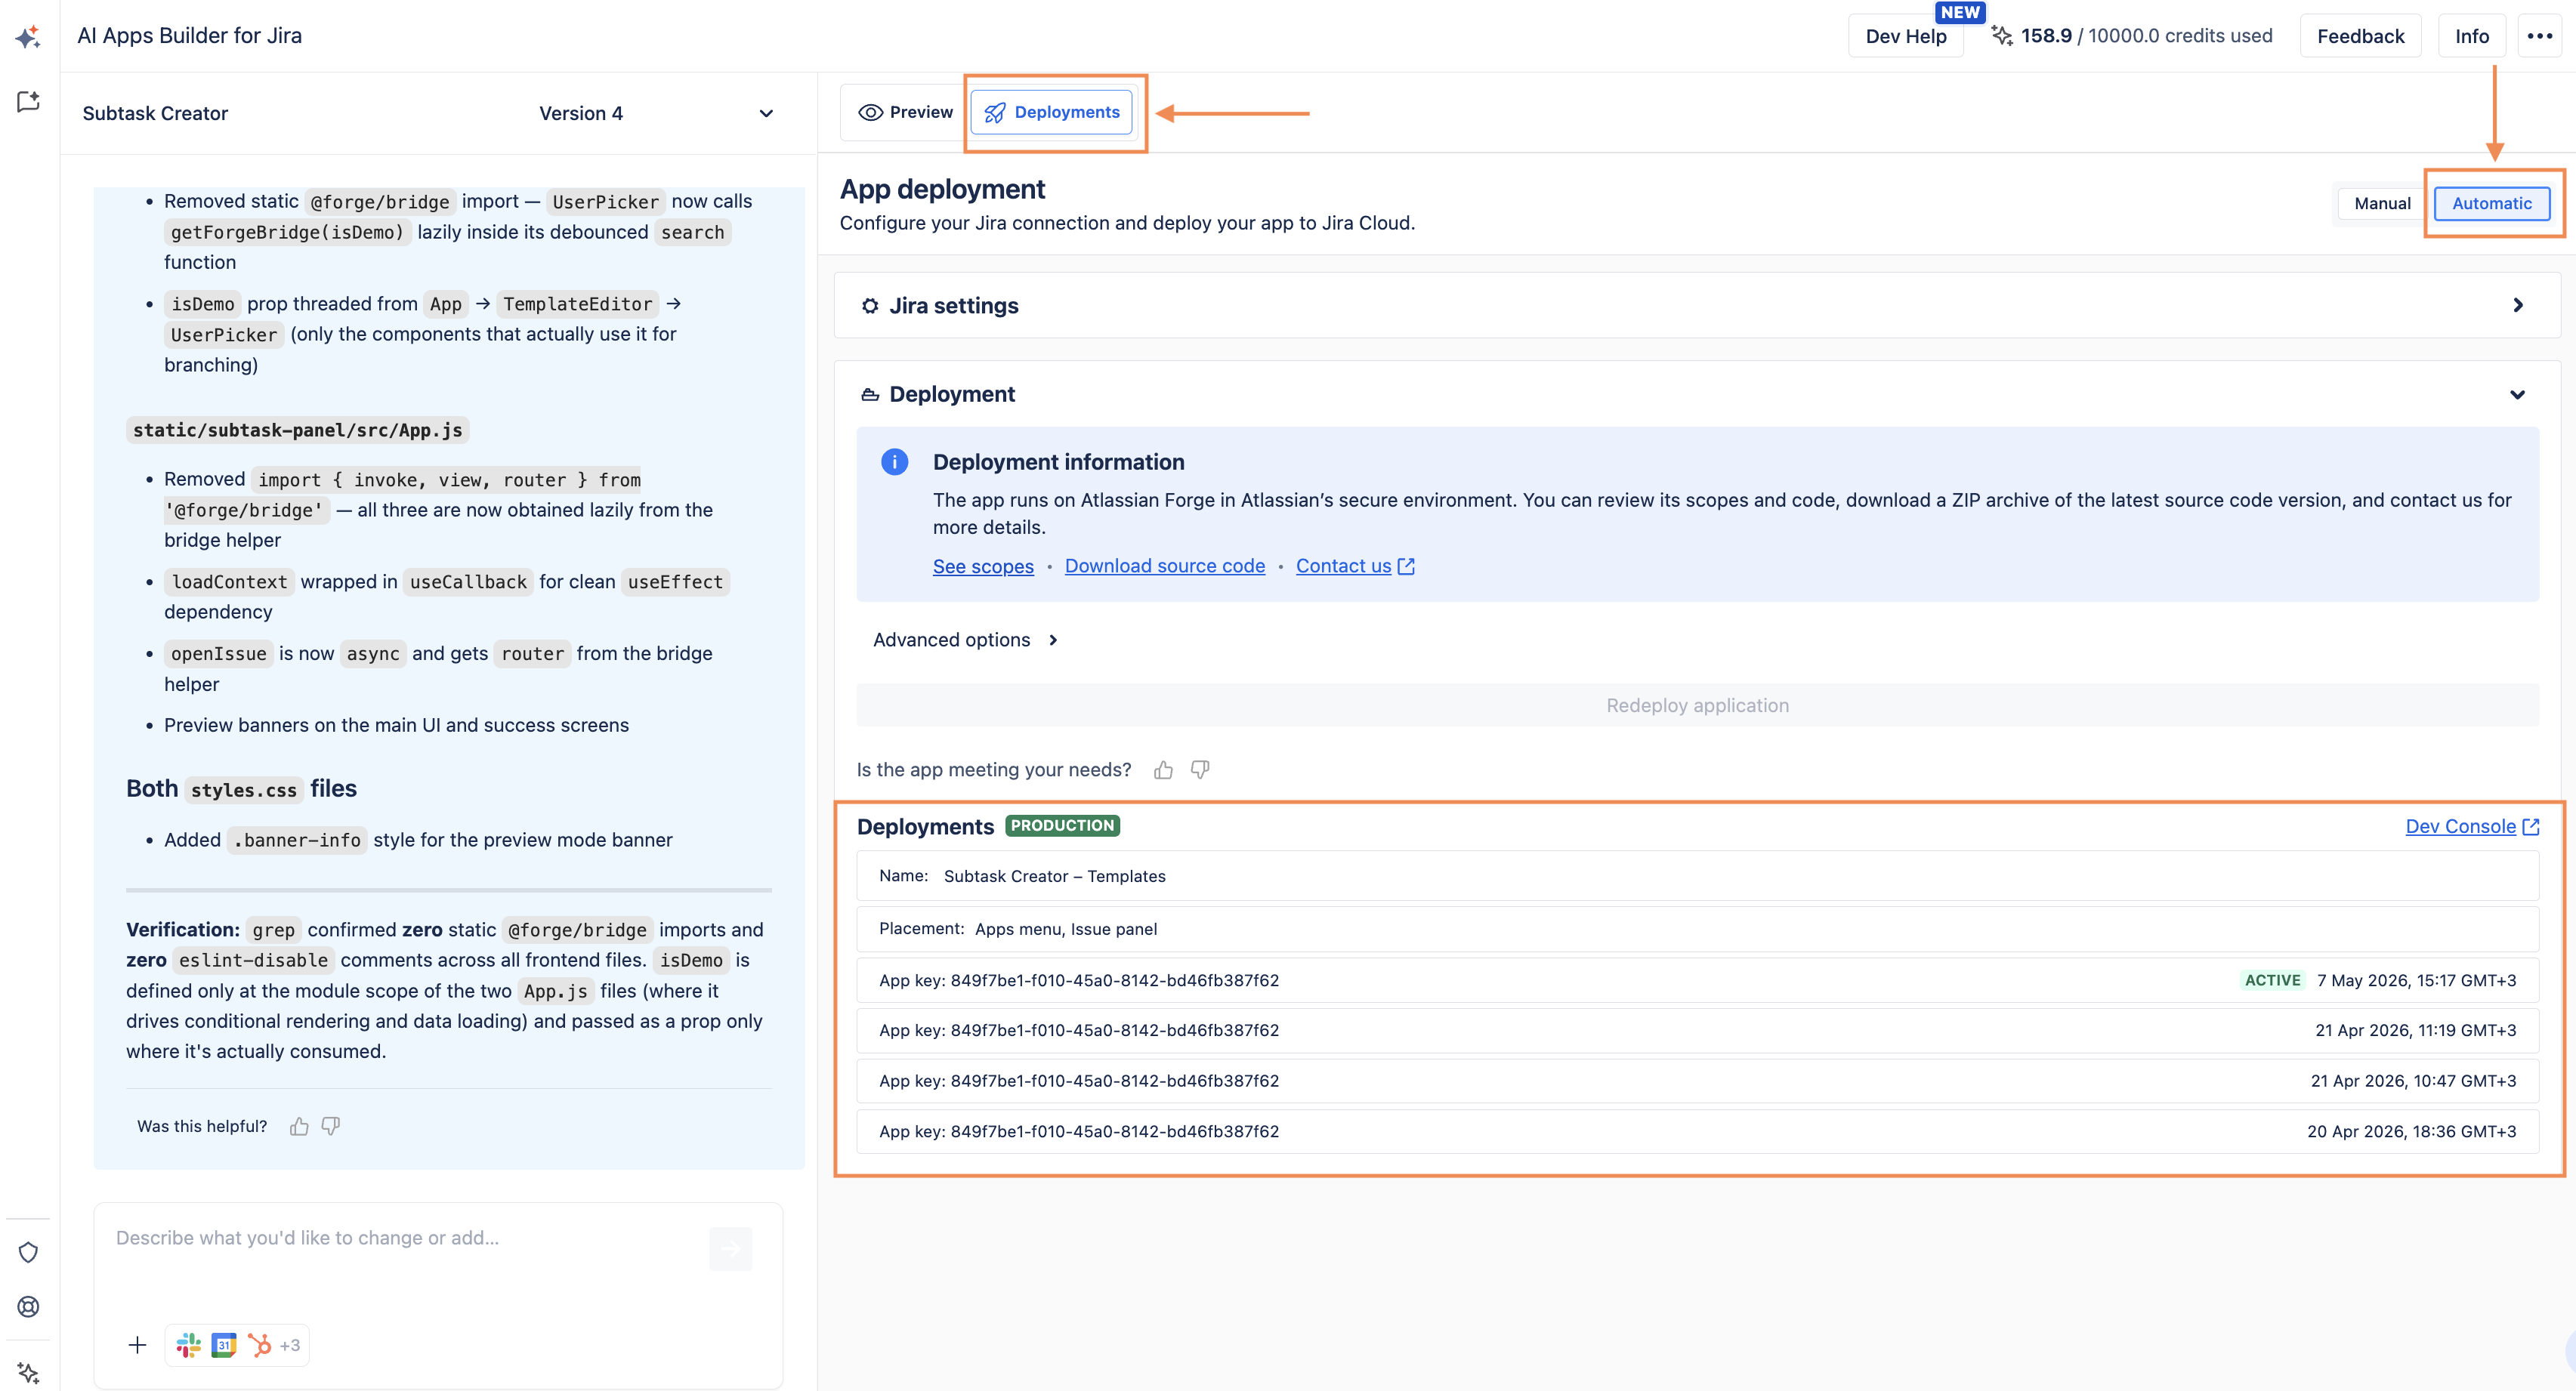Select the deployment dated 21 Apr 2026, 10:47
Viewport: 2576px width, 1391px height.
pos(1697,1081)
